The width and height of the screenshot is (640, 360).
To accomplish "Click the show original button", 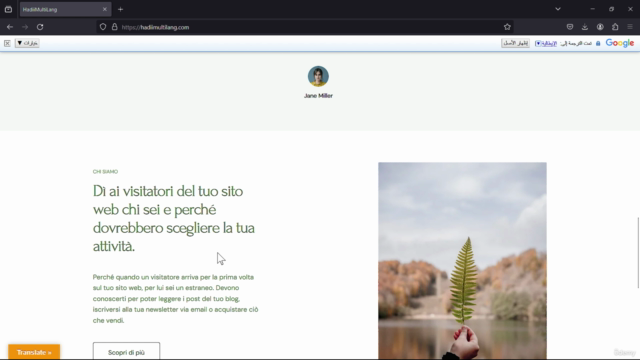I will (515, 43).
